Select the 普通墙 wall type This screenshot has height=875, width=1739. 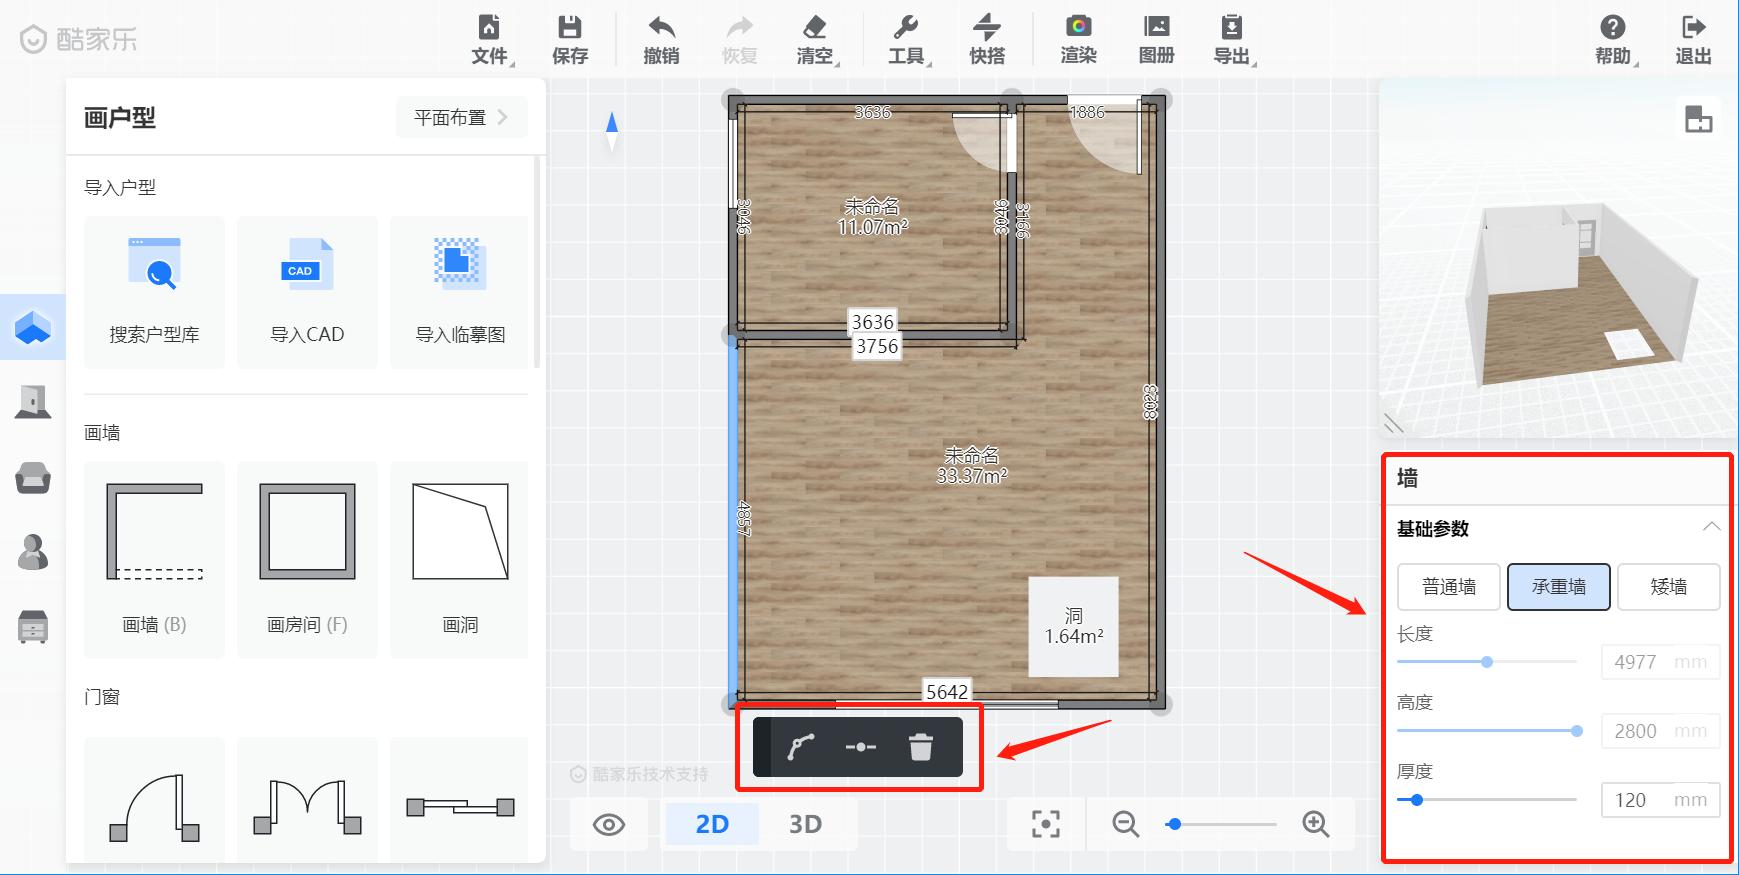click(x=1449, y=587)
